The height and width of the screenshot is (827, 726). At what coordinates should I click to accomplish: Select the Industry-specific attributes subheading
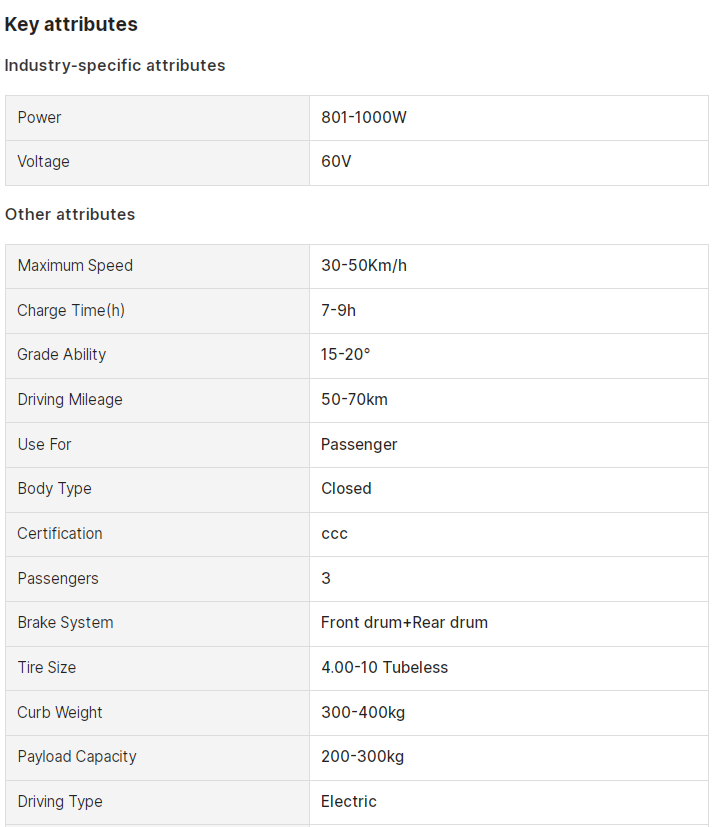pos(115,65)
